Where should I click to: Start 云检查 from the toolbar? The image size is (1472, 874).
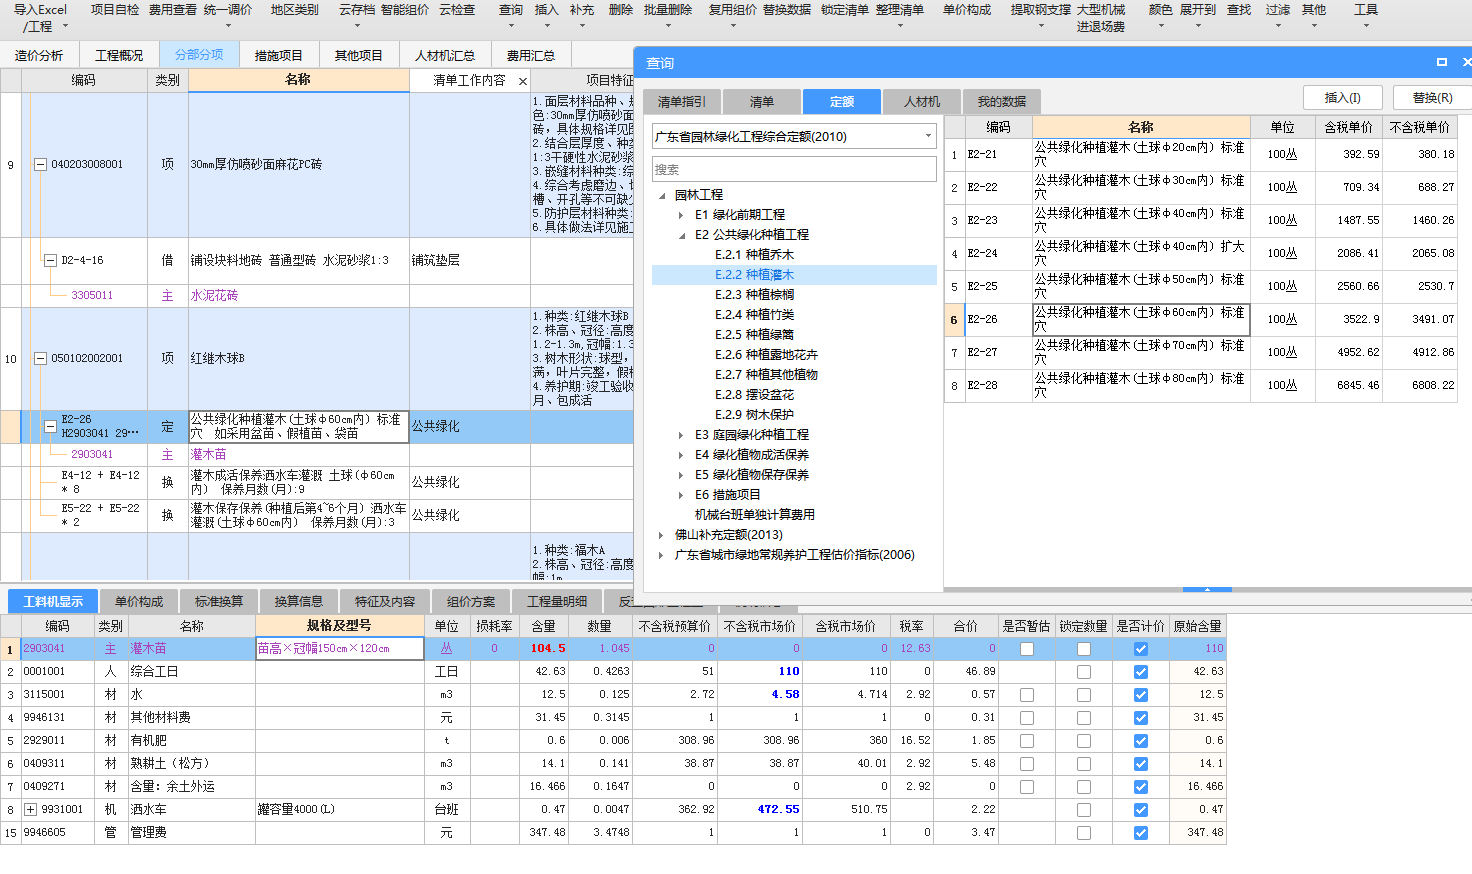(x=457, y=10)
